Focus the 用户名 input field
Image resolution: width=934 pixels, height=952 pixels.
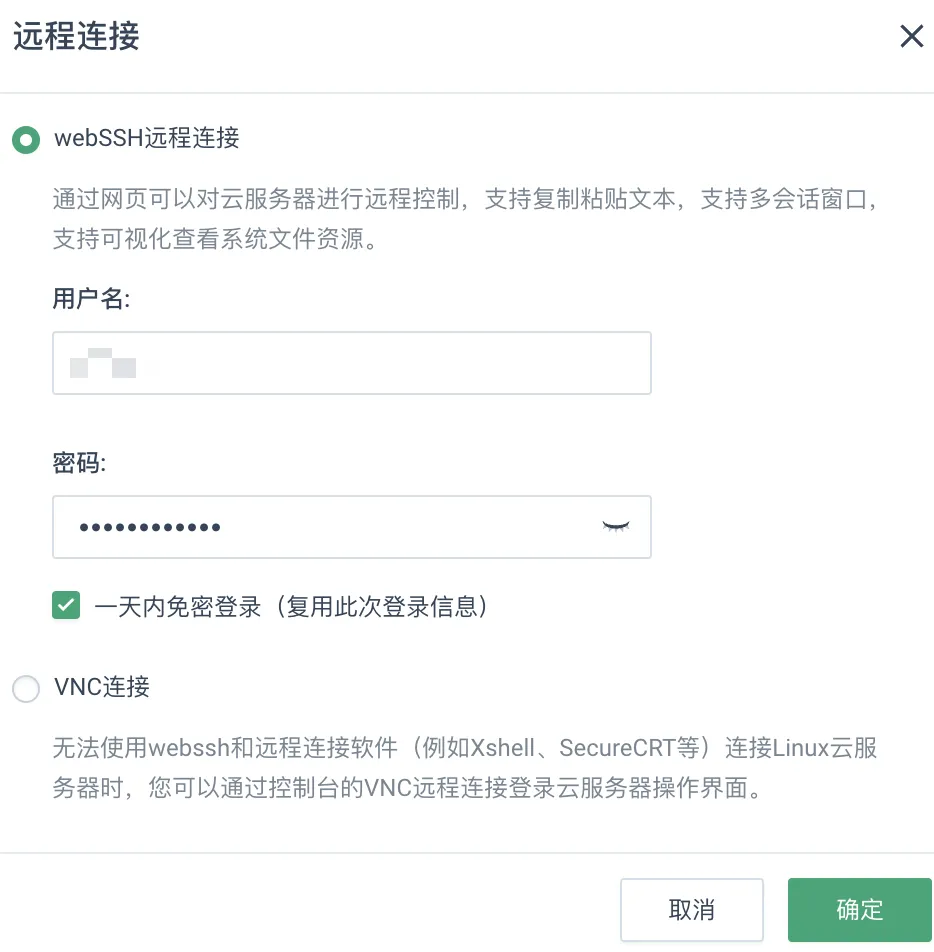pyautogui.click(x=352, y=363)
